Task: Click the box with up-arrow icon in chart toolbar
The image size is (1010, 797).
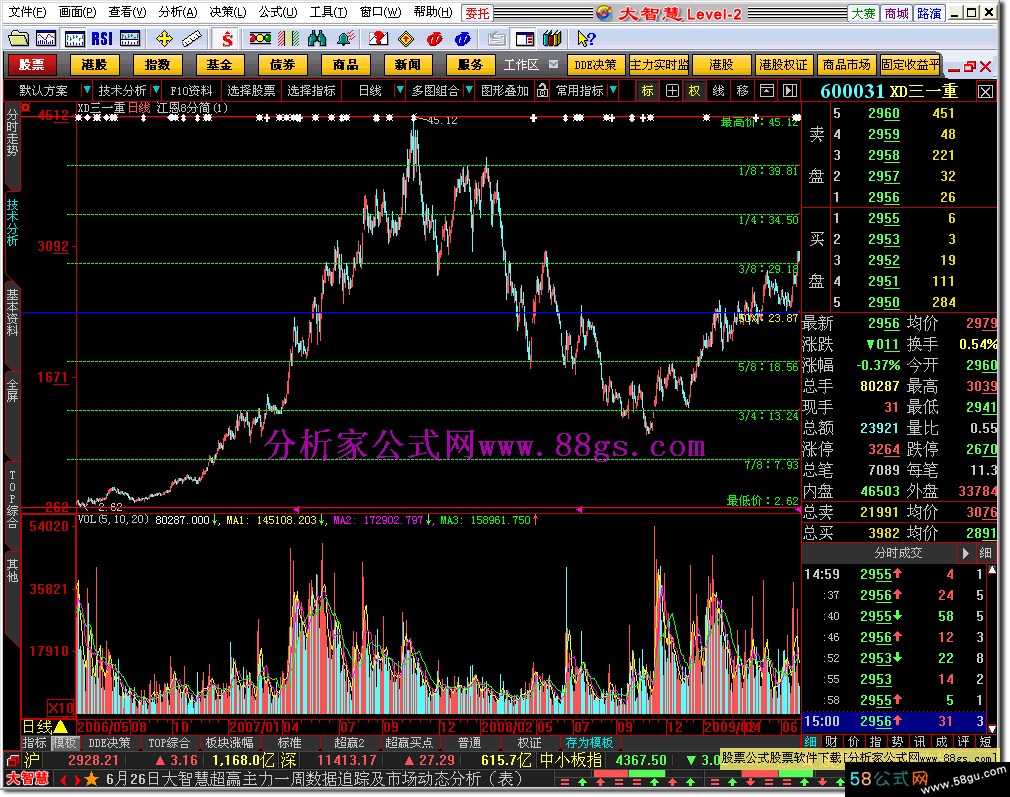Action: 767,91
